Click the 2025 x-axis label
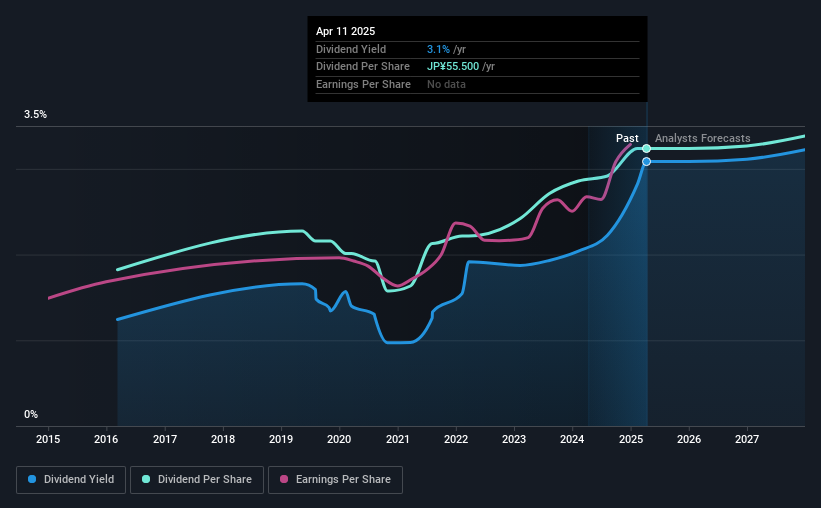This screenshot has height=508, width=821. [630, 439]
